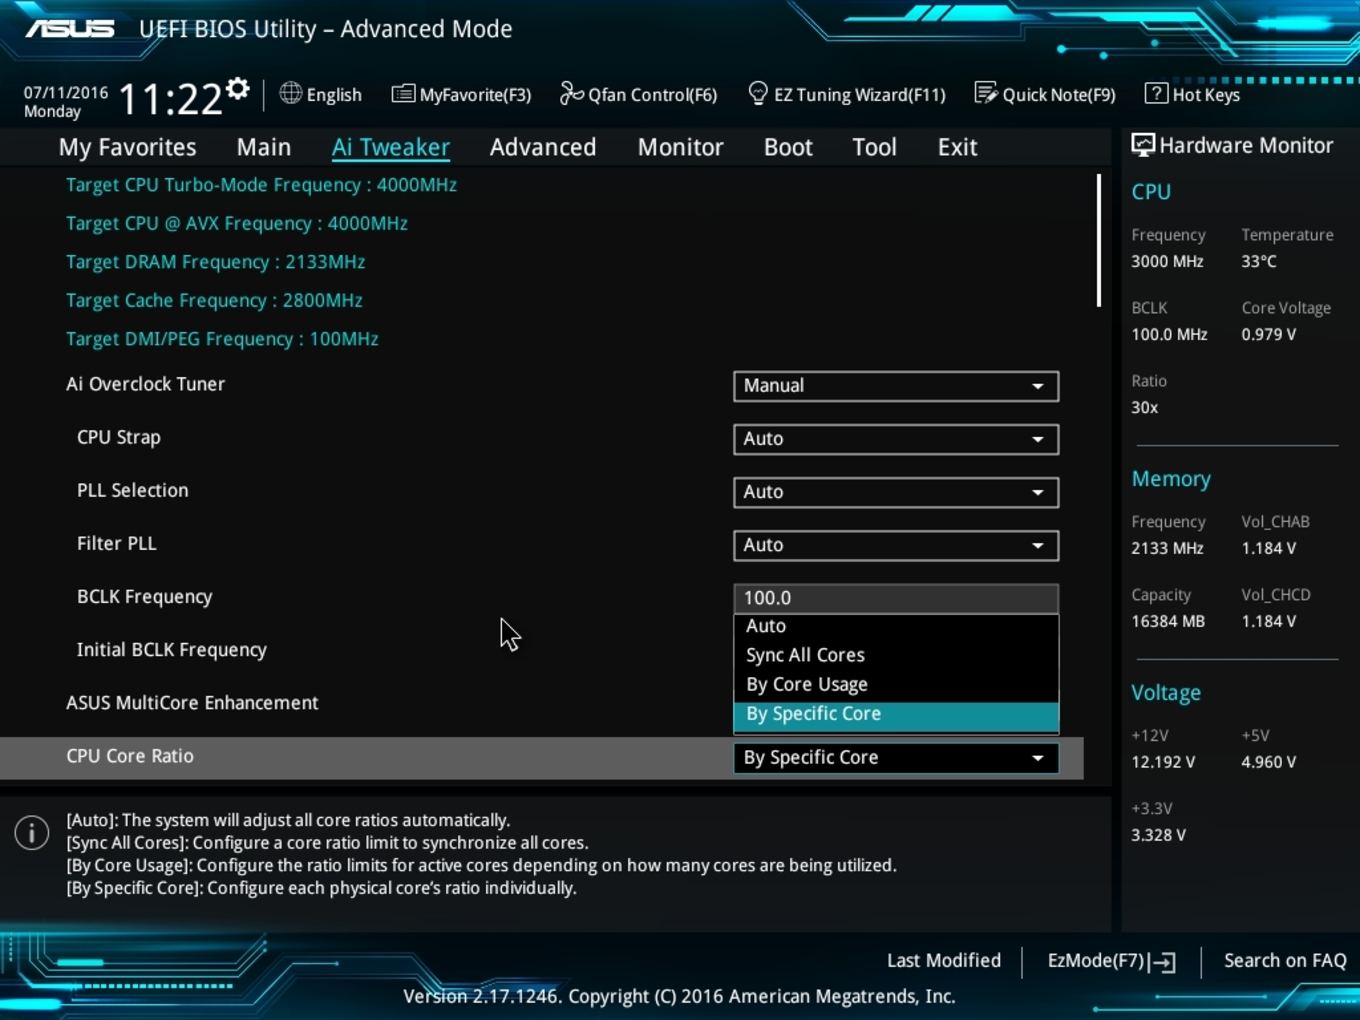This screenshot has width=1360, height=1020.
Task: Click the Core Voltage 0.979 V value
Action: (x=1269, y=334)
